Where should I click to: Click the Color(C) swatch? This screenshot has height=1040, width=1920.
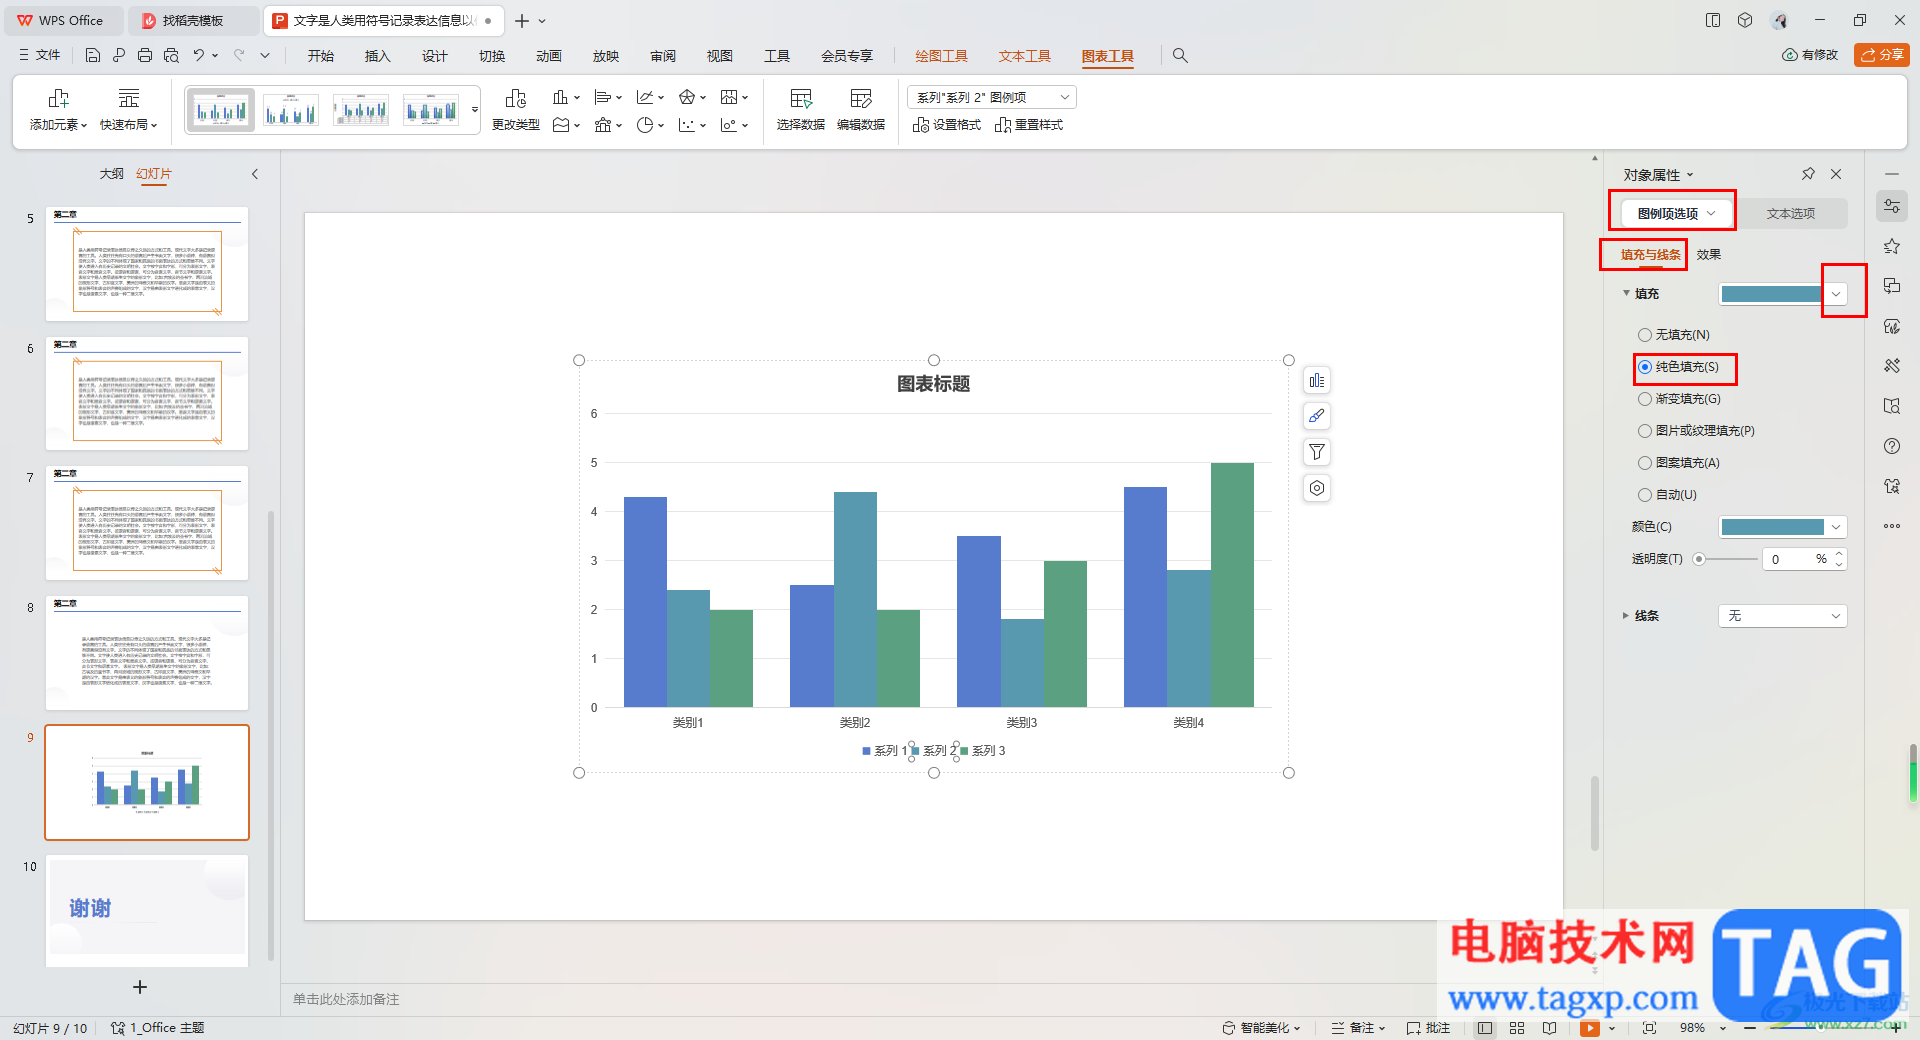pyautogui.click(x=1773, y=527)
